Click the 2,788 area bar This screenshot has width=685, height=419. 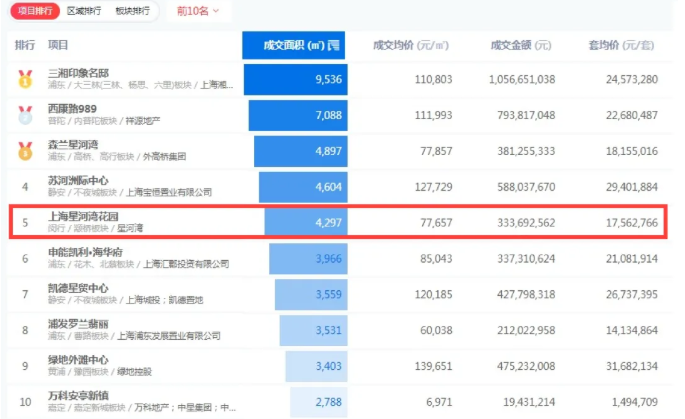[319, 402]
